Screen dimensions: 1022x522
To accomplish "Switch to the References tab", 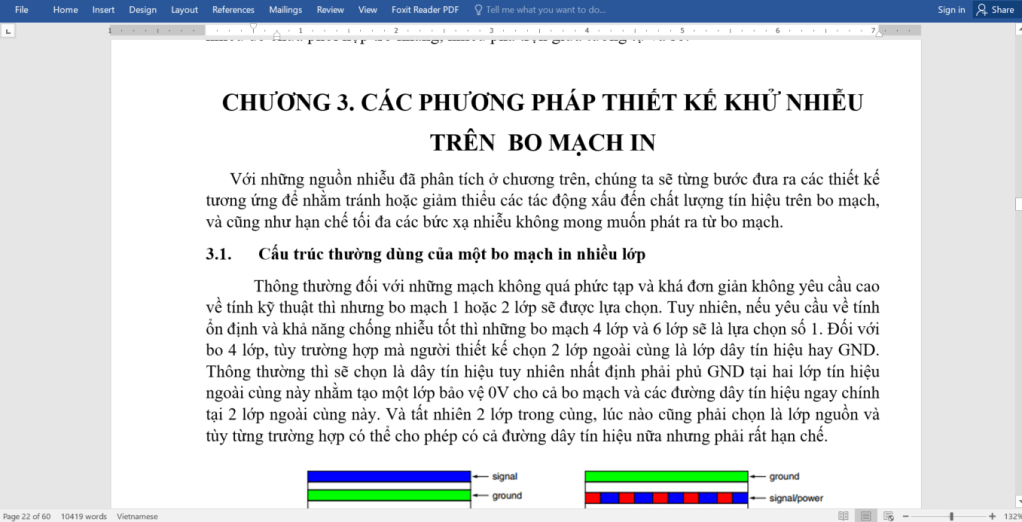I will point(233,10).
